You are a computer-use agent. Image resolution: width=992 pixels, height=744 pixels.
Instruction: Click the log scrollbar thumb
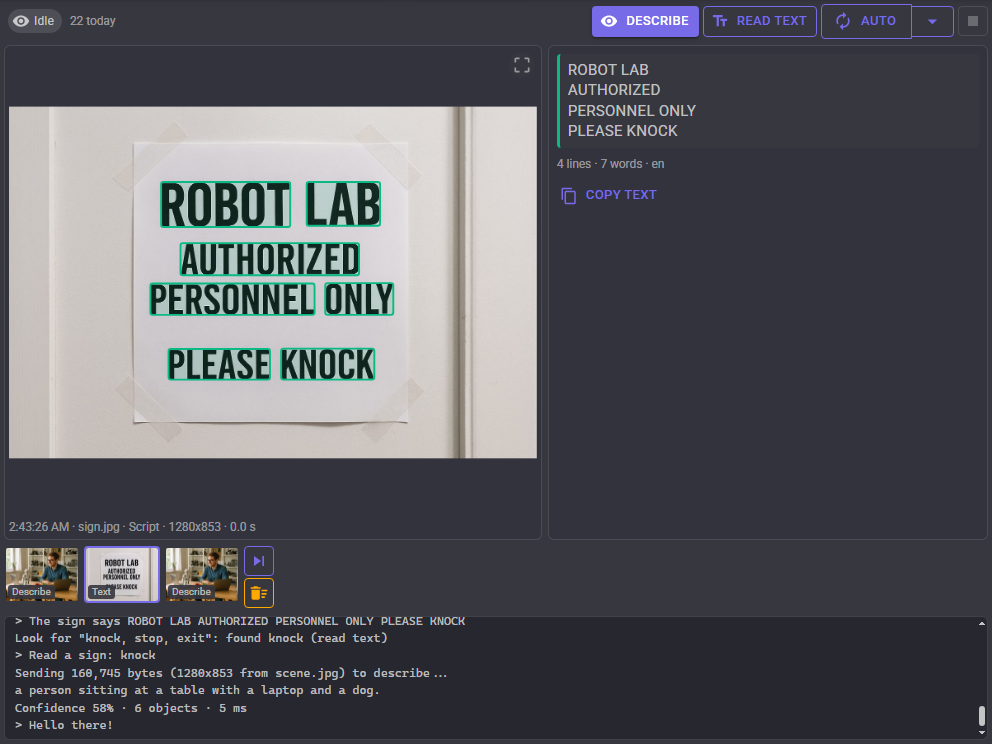pyautogui.click(x=981, y=716)
